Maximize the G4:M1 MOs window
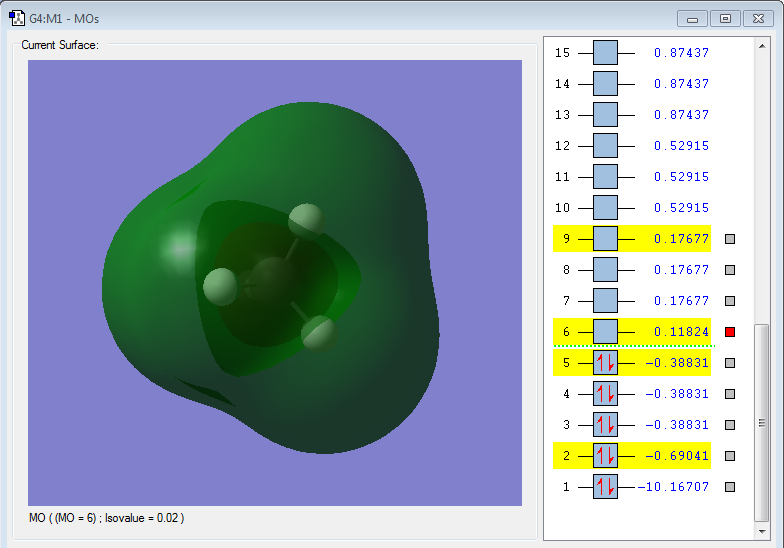This screenshot has height=548, width=784. click(x=725, y=18)
